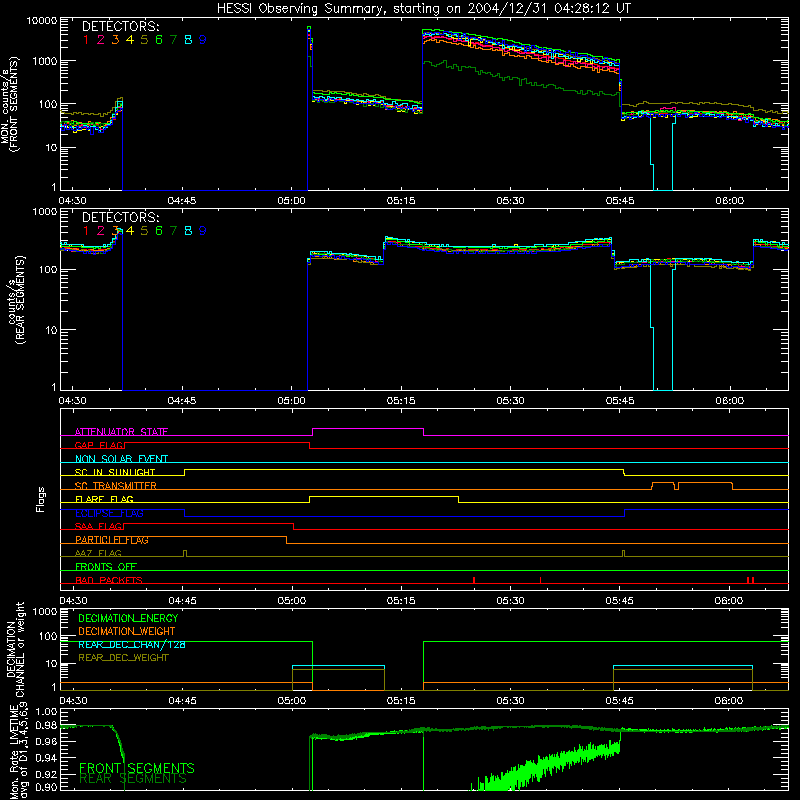Click the SC TRANSMITTER flag label
Image resolution: width=800 pixels, height=800 pixels.
[x=116, y=485]
